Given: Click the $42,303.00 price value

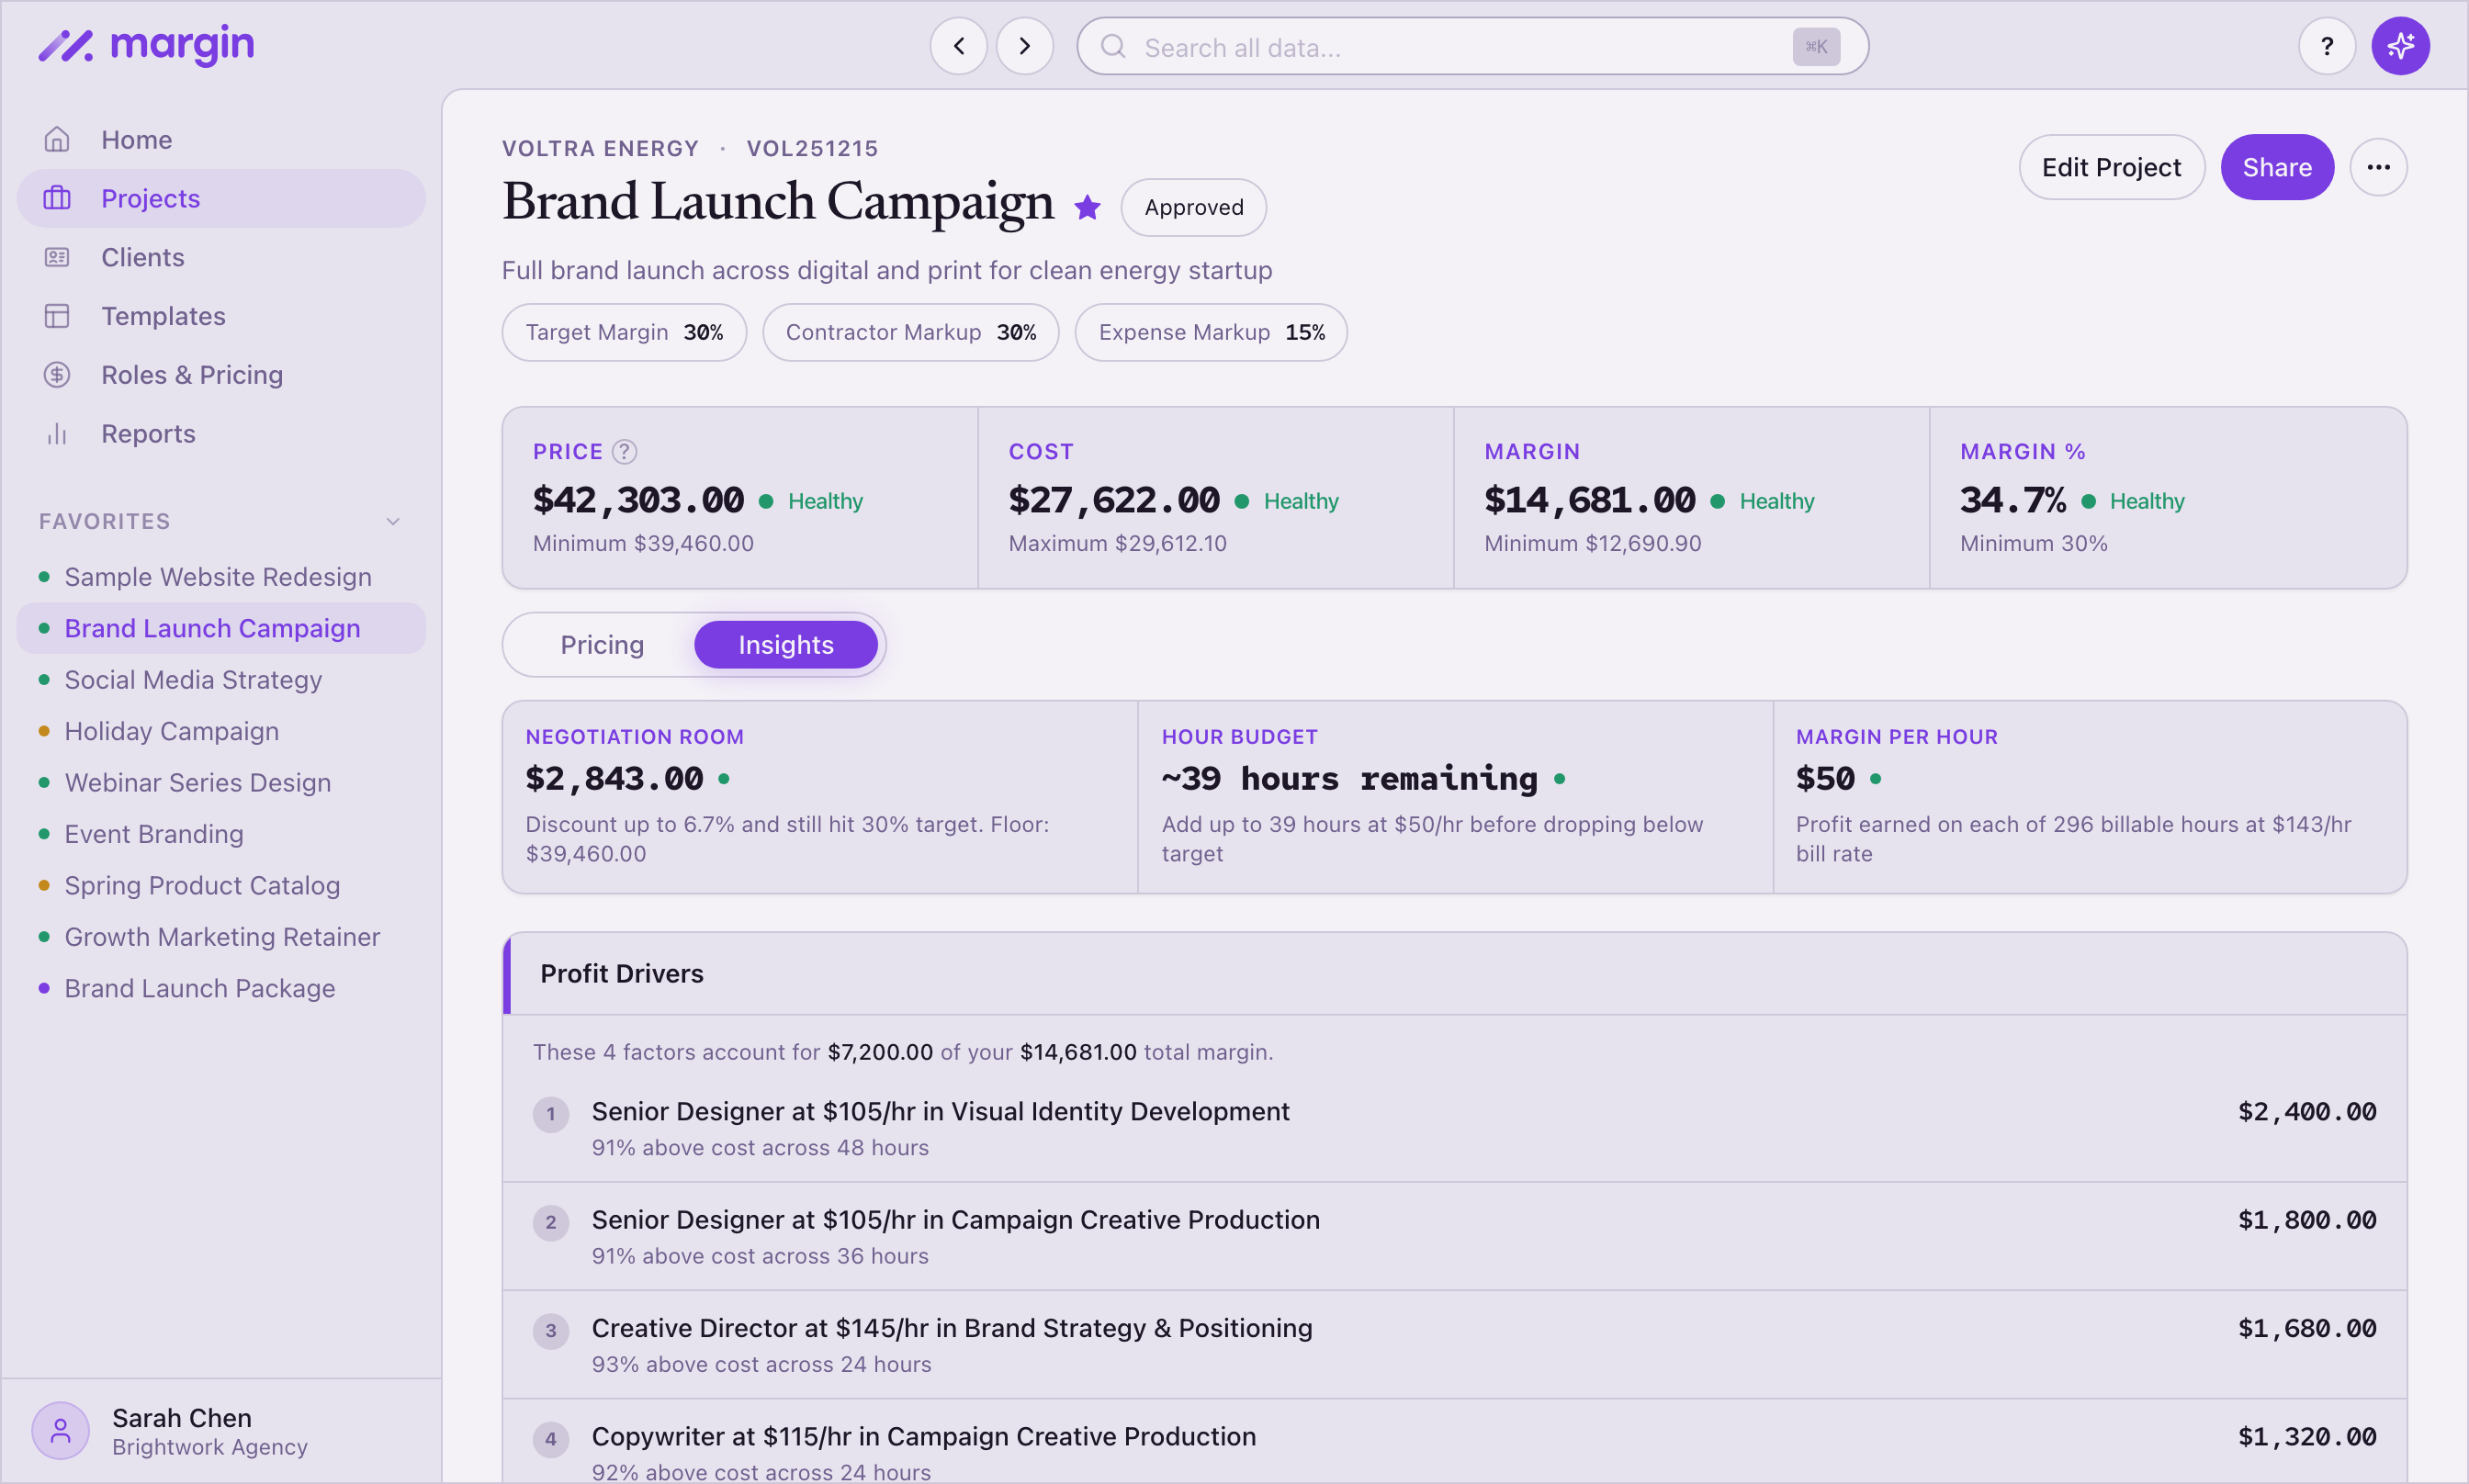Looking at the screenshot, I should click(x=638, y=500).
